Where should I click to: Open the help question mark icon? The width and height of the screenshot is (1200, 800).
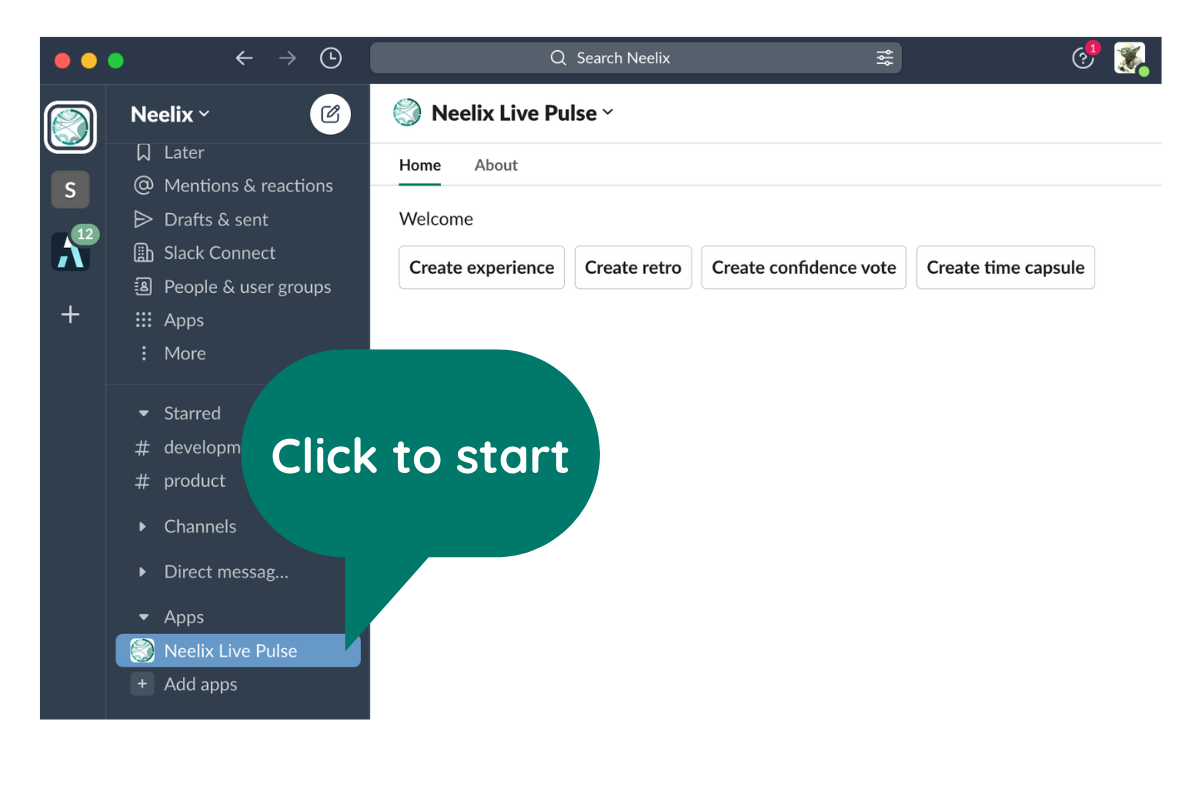pyautogui.click(x=1083, y=58)
